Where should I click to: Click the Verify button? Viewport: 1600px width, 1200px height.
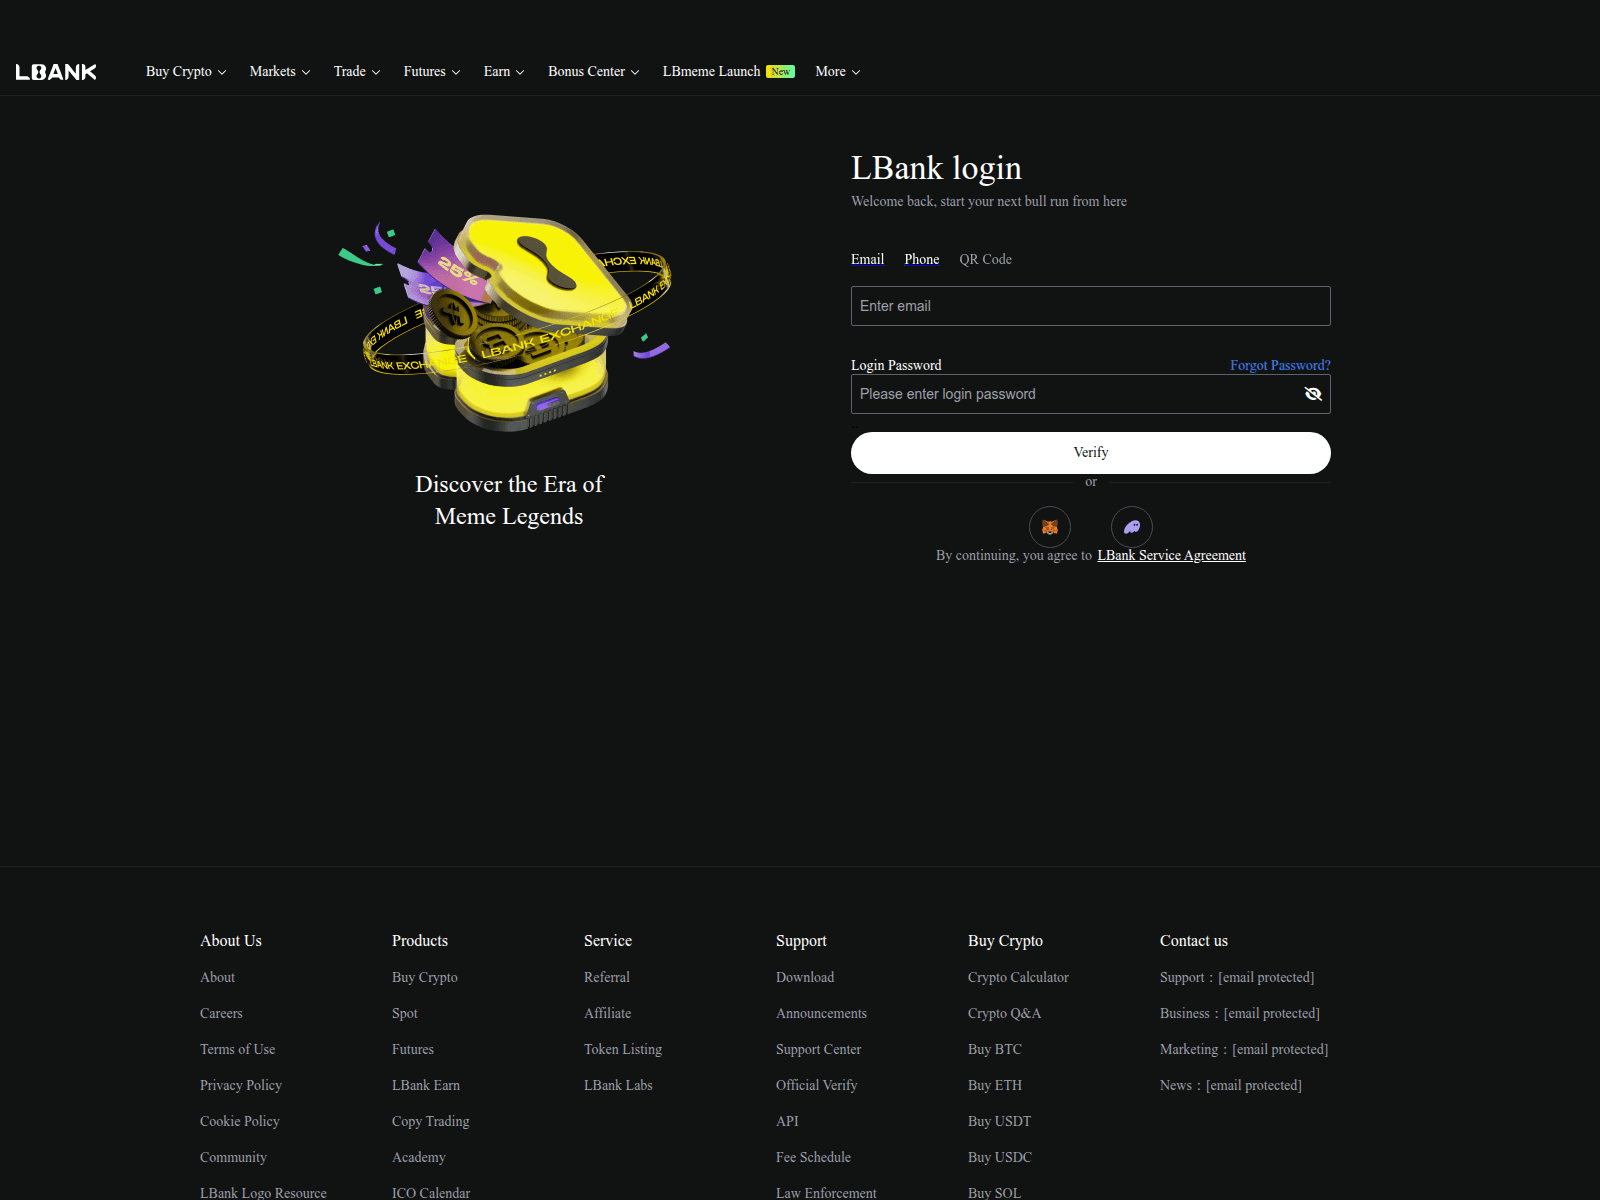(x=1090, y=453)
